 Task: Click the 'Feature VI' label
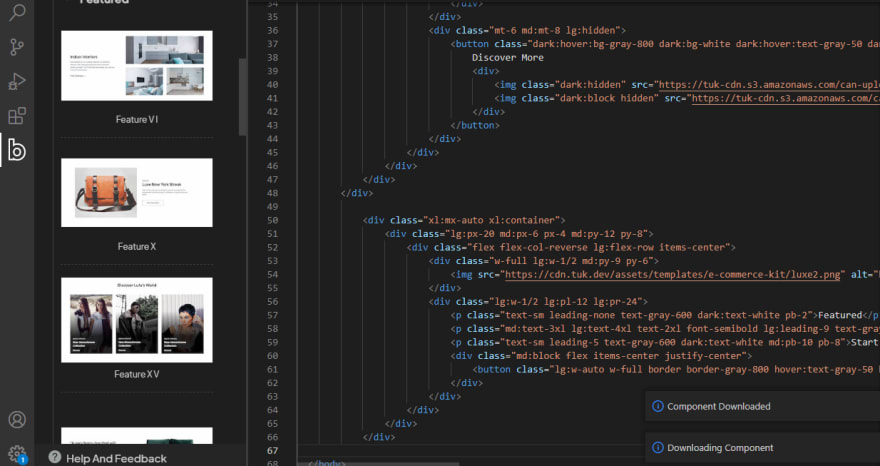pyautogui.click(x=137, y=119)
